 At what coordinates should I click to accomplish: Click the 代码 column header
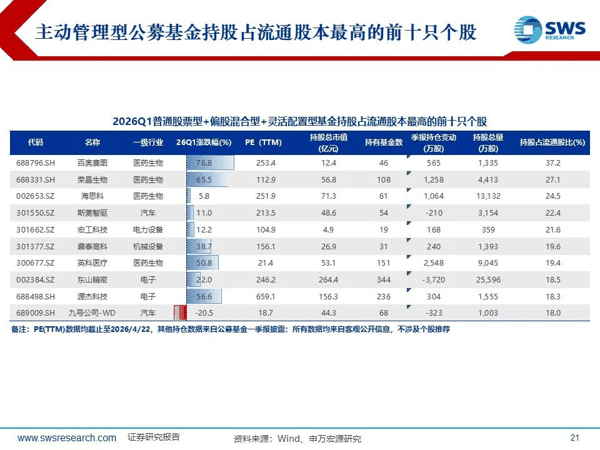36,142
